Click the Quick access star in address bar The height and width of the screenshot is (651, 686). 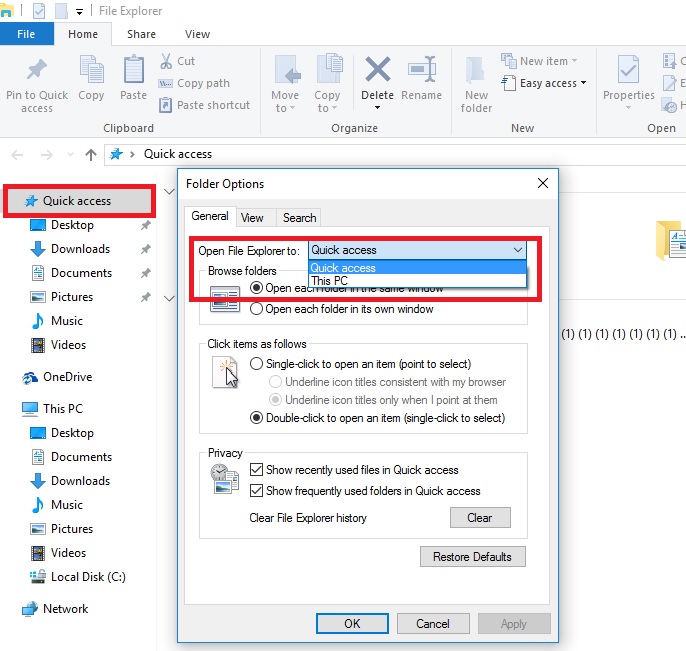[x=116, y=154]
